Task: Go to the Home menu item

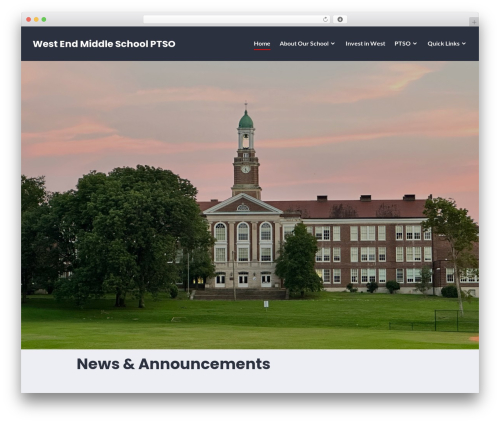Action: [x=262, y=44]
